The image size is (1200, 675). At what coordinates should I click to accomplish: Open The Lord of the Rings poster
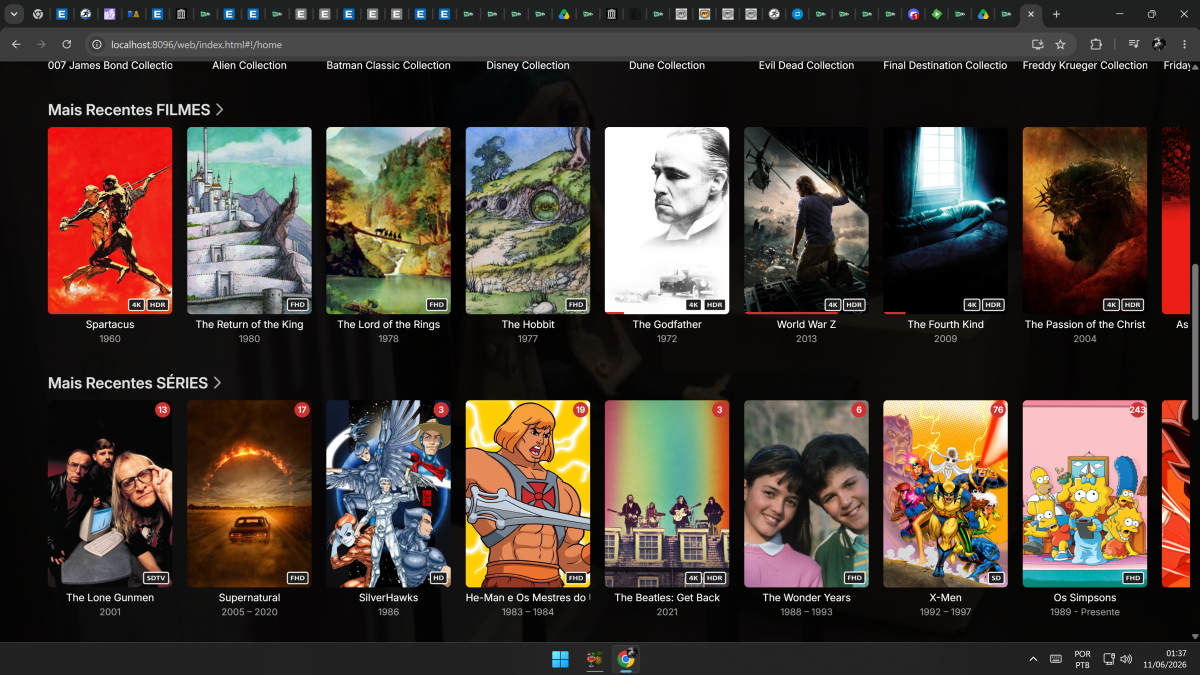tap(388, 220)
